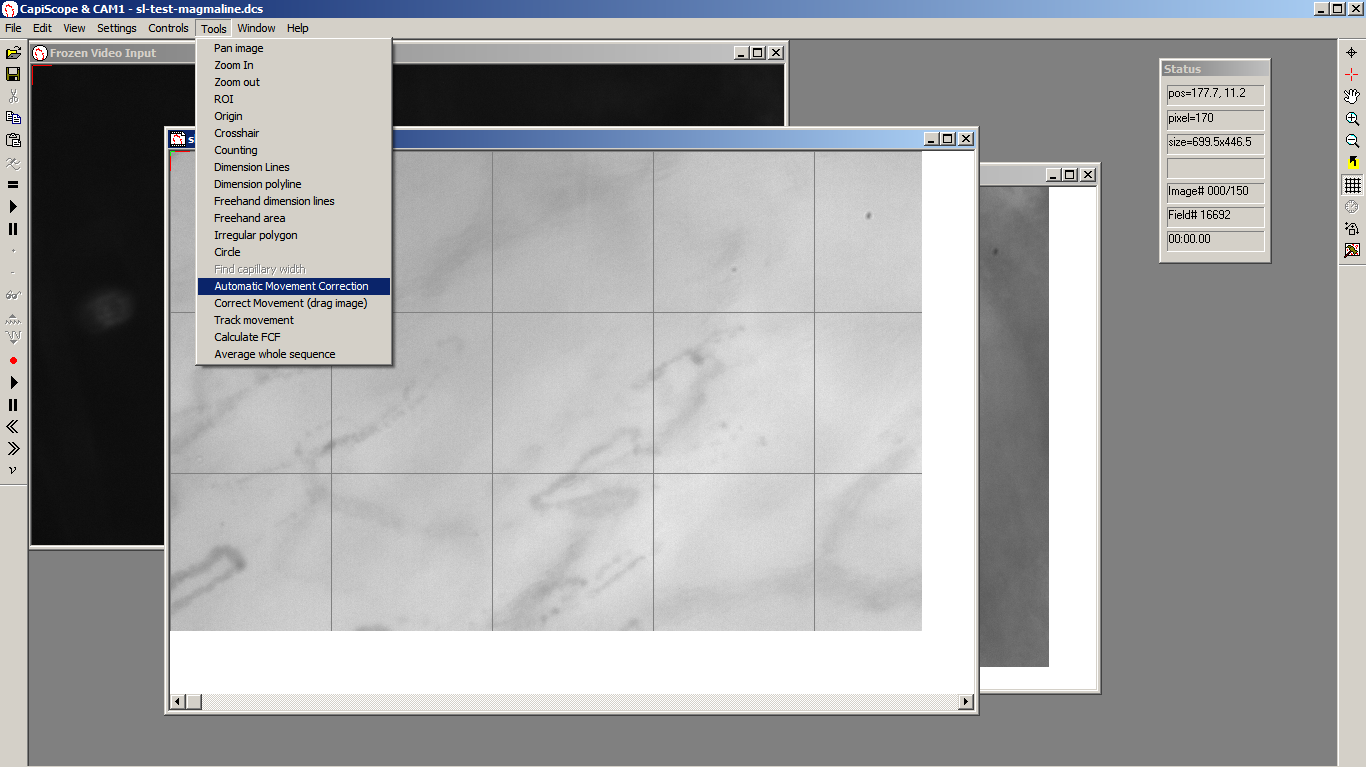The image size is (1366, 768).
Task: Click the zoom out magnifier icon
Action: pyautogui.click(x=1352, y=140)
